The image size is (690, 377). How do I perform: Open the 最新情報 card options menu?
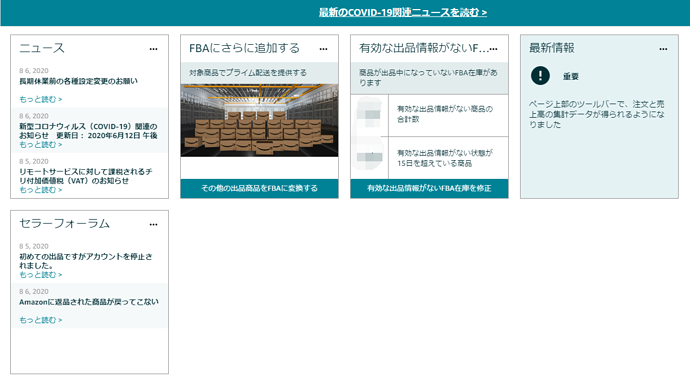[x=663, y=49]
